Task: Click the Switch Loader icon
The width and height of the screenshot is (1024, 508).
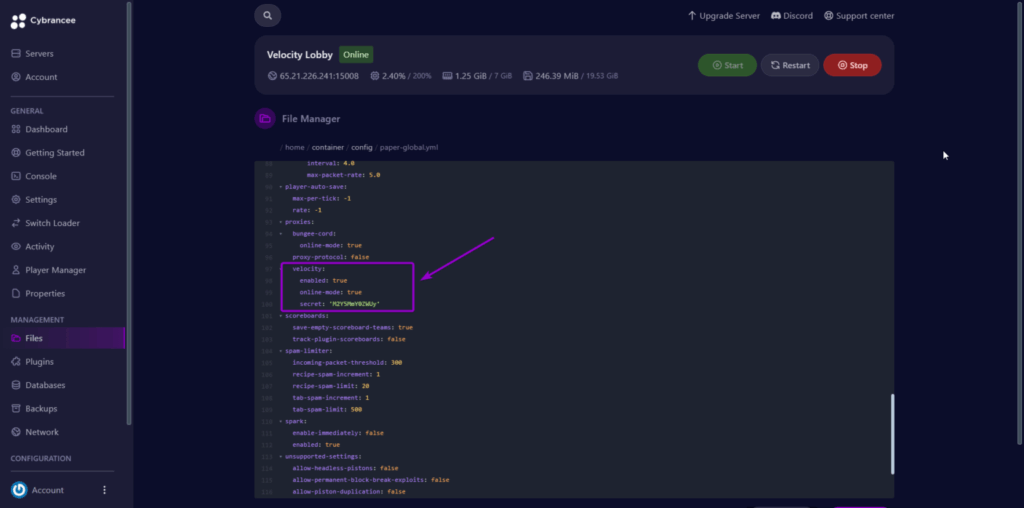Action: (16, 223)
